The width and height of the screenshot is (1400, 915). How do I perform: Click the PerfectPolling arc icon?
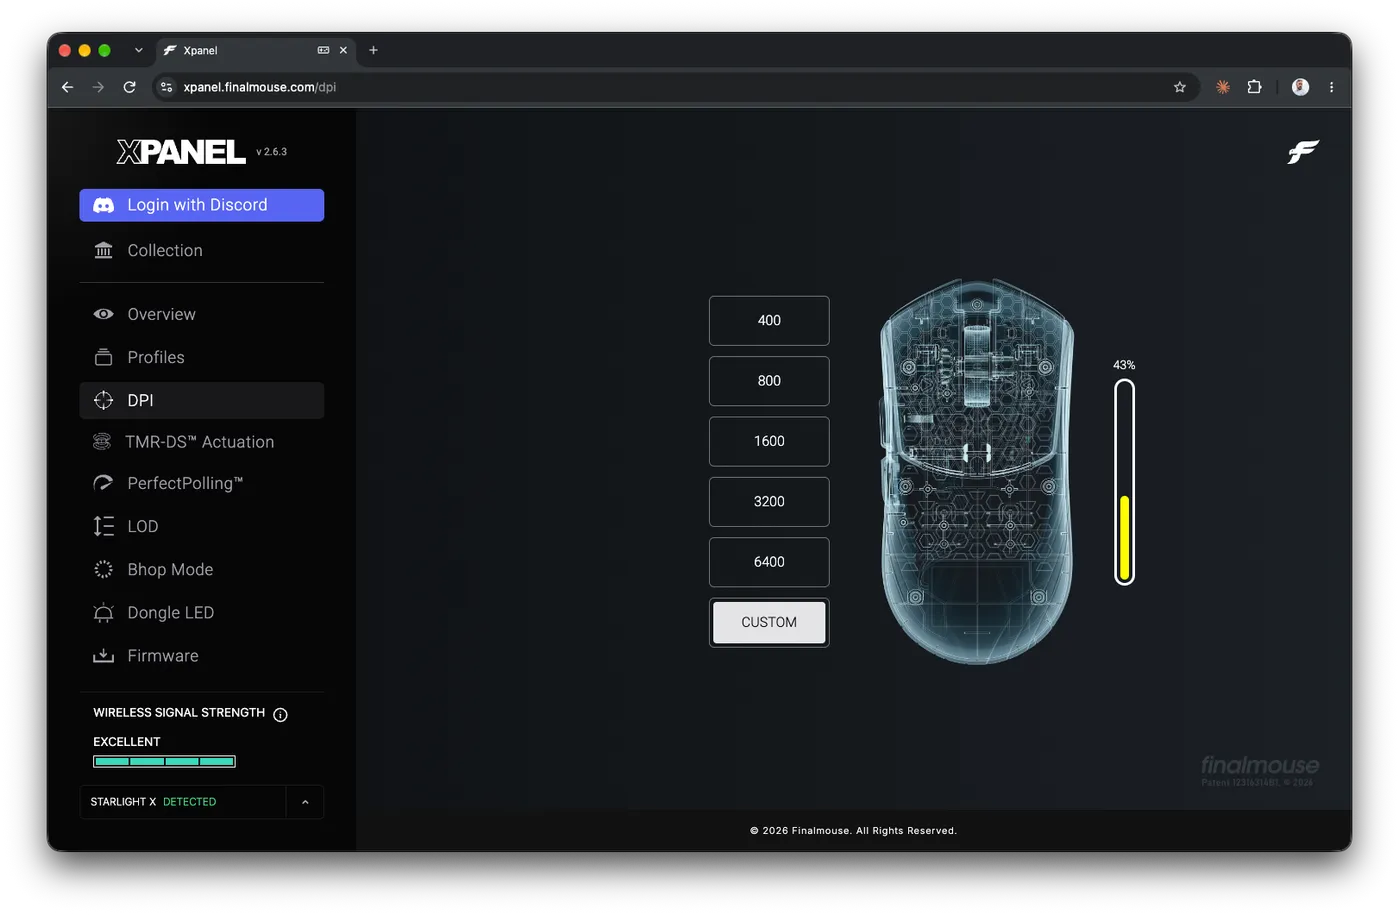pyautogui.click(x=103, y=484)
